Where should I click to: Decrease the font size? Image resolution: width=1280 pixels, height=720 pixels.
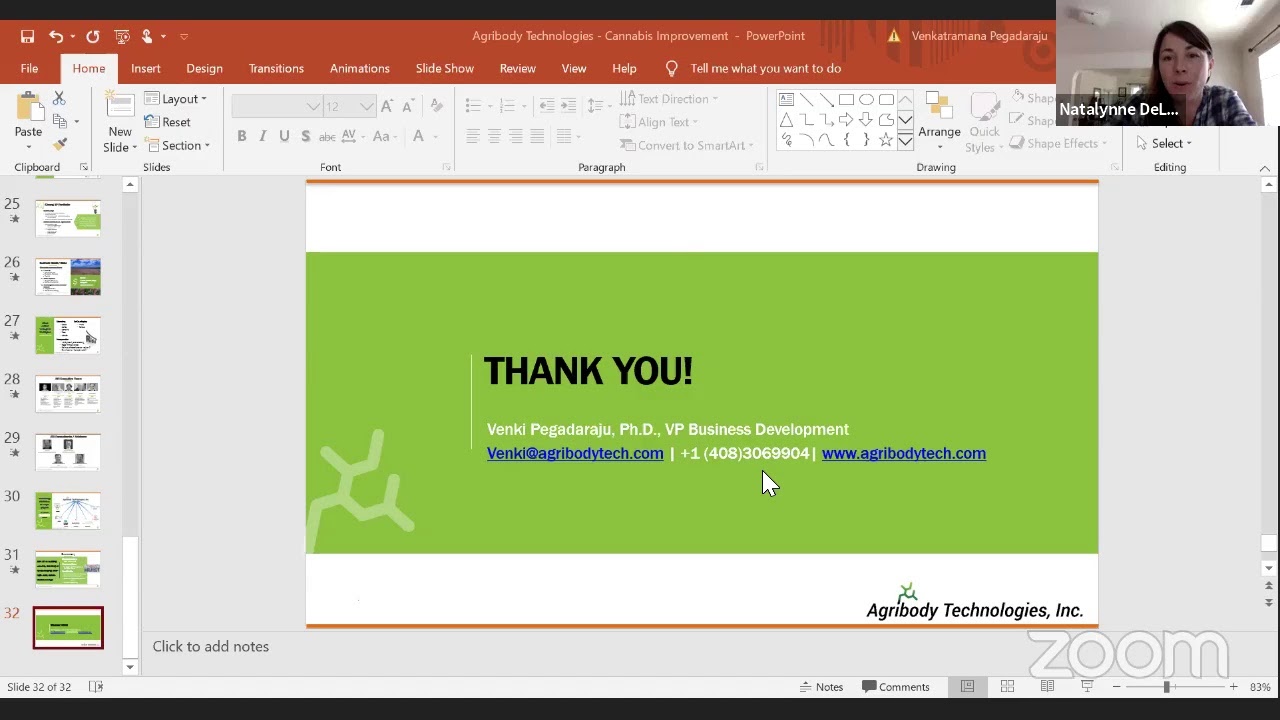coord(408,106)
